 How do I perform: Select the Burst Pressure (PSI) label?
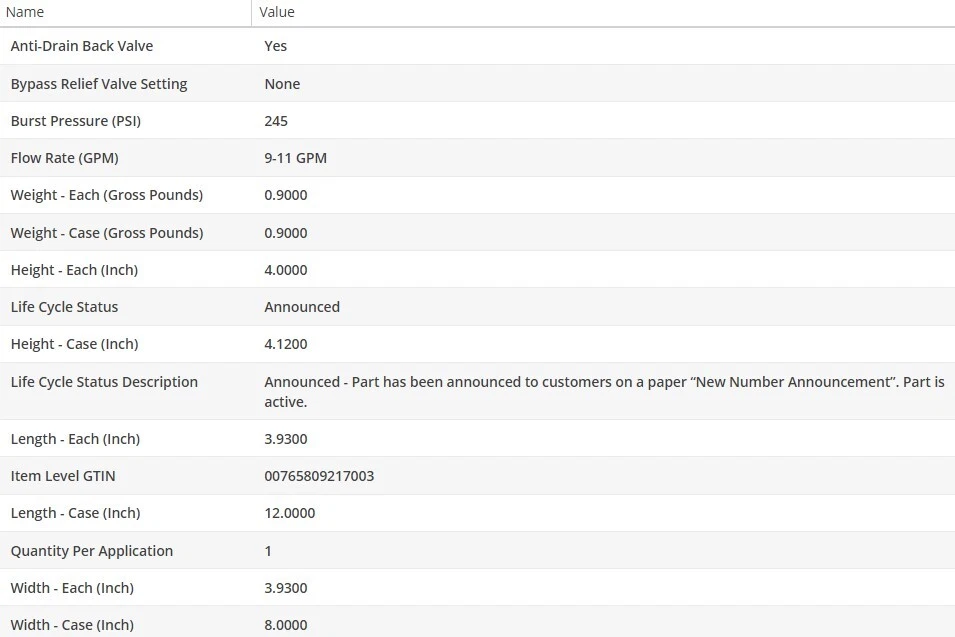[76, 121]
